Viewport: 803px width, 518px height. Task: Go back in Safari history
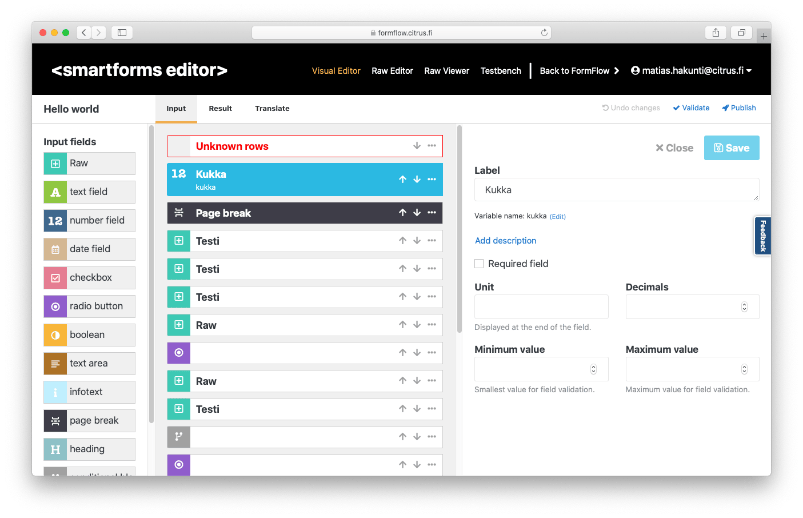click(84, 33)
